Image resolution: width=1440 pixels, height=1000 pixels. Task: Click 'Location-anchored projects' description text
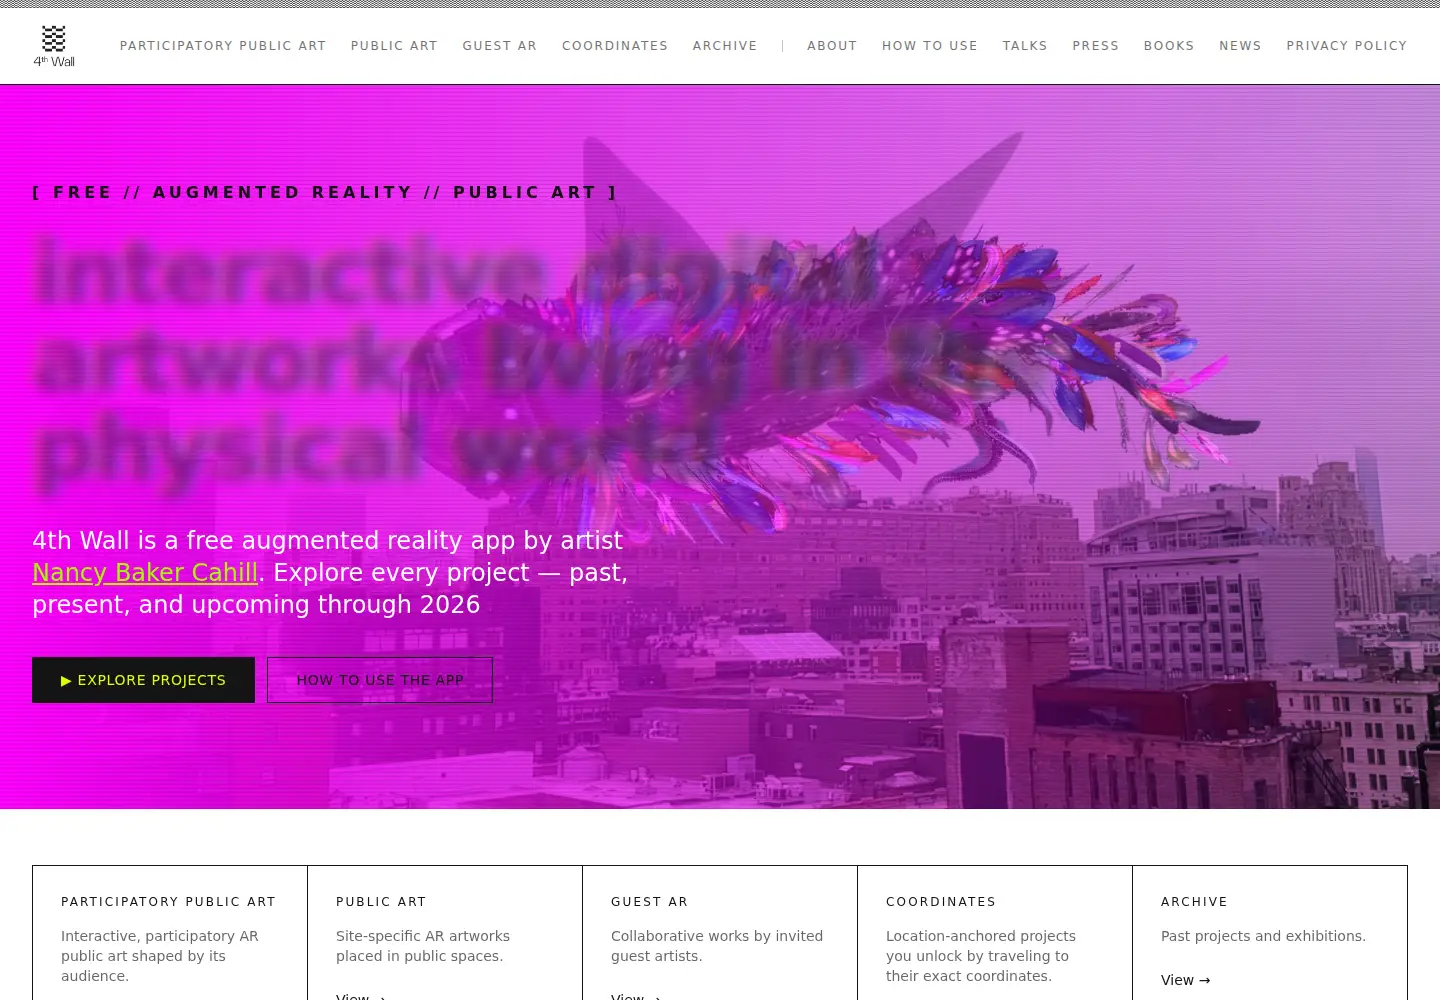[981, 956]
